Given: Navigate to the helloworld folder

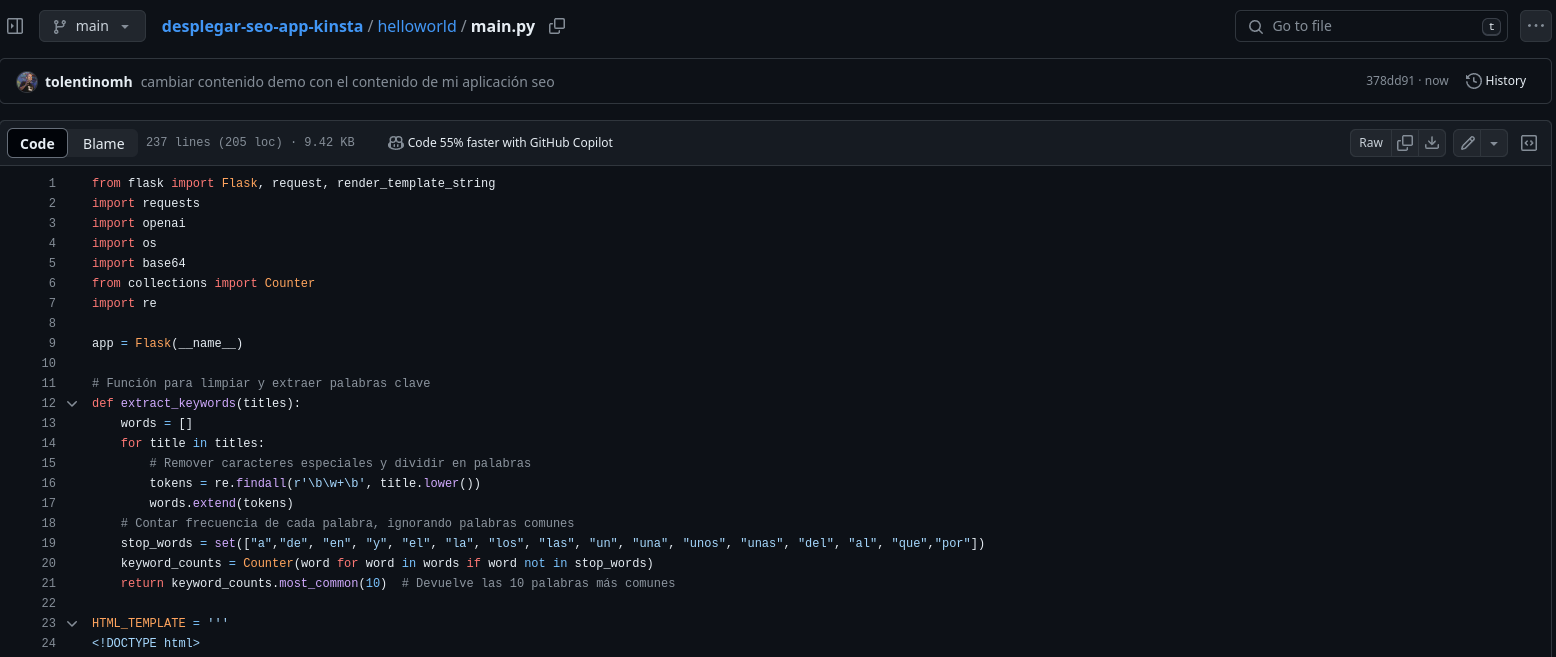Looking at the screenshot, I should (x=417, y=26).
